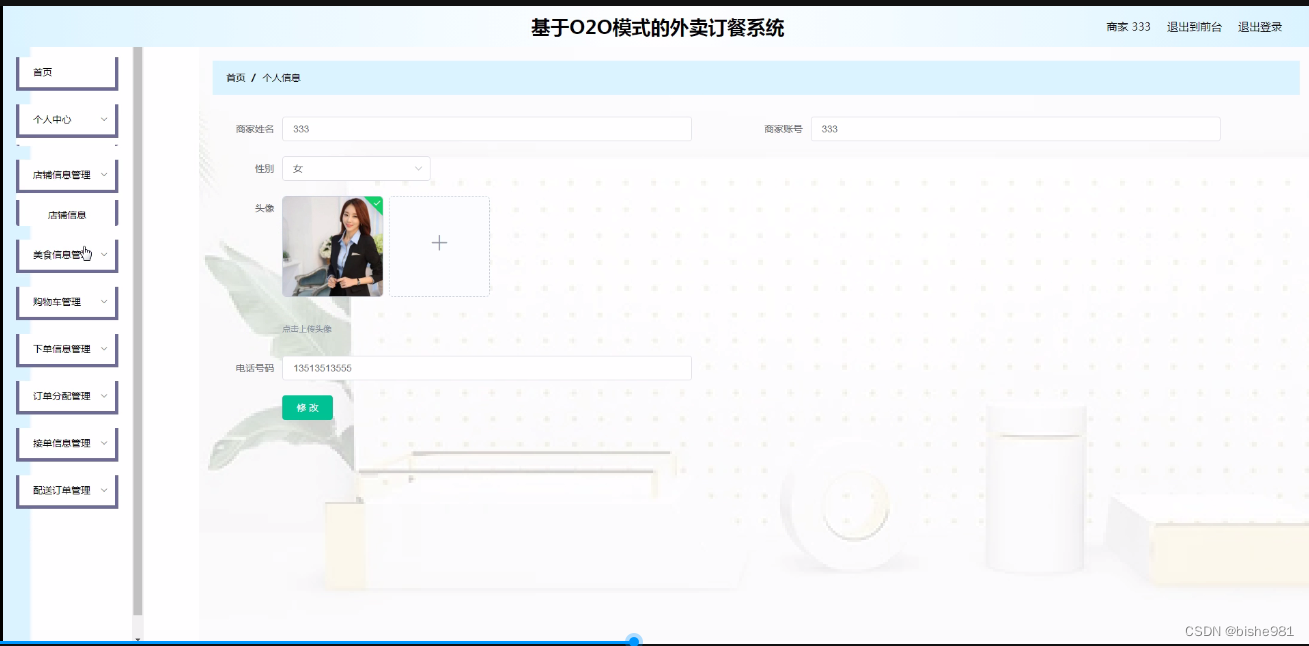Screen dimensions: 1309x646
Task: Expand the 购物车管理 section
Action: (66, 301)
